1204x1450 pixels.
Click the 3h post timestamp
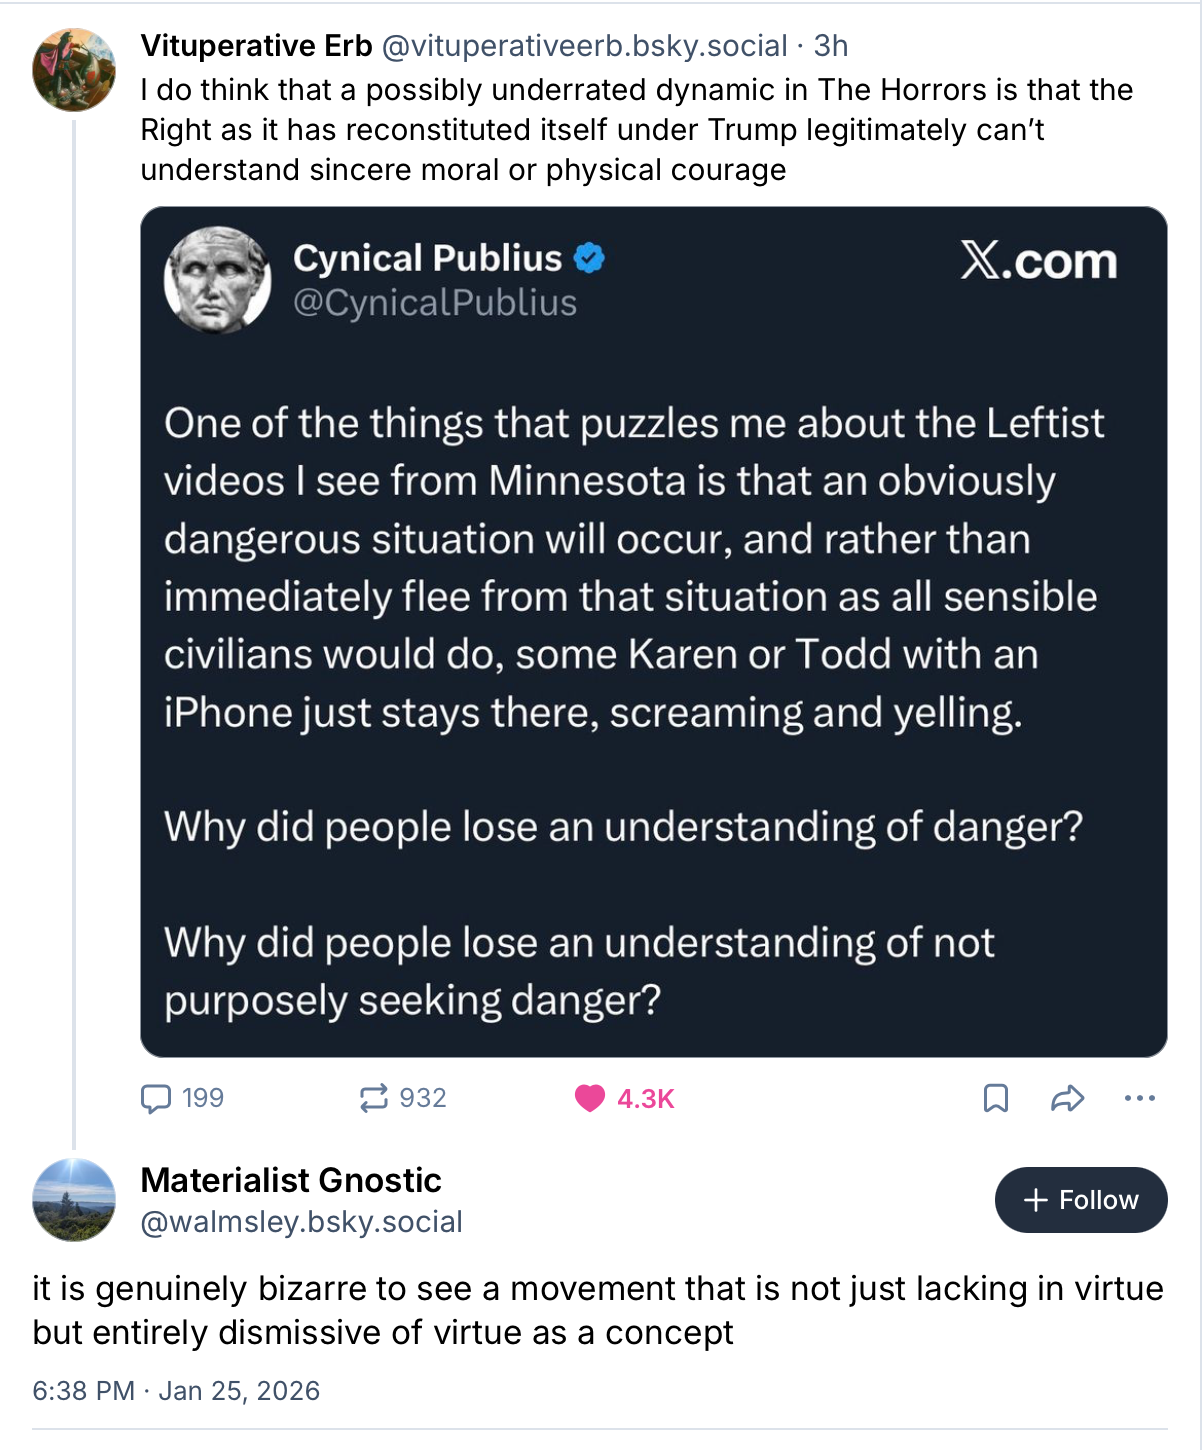[x=830, y=46]
